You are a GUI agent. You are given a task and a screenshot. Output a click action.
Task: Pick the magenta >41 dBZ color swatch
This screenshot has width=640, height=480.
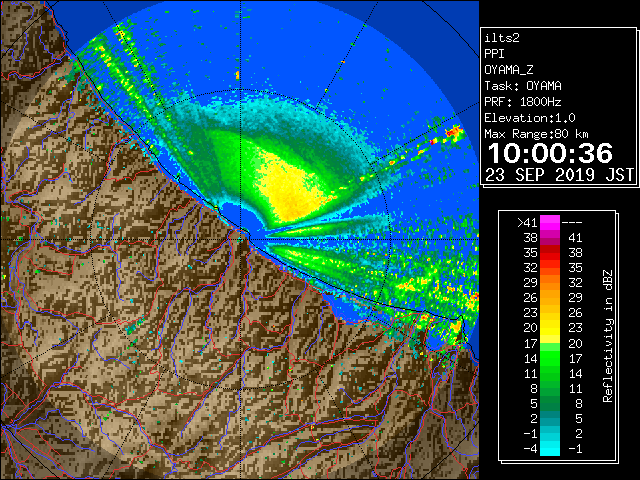550,222
